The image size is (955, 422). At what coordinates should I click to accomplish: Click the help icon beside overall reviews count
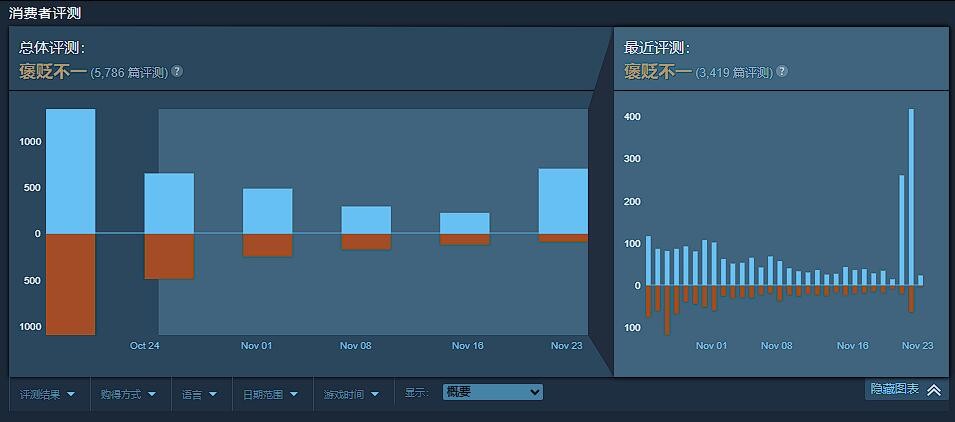point(177,71)
